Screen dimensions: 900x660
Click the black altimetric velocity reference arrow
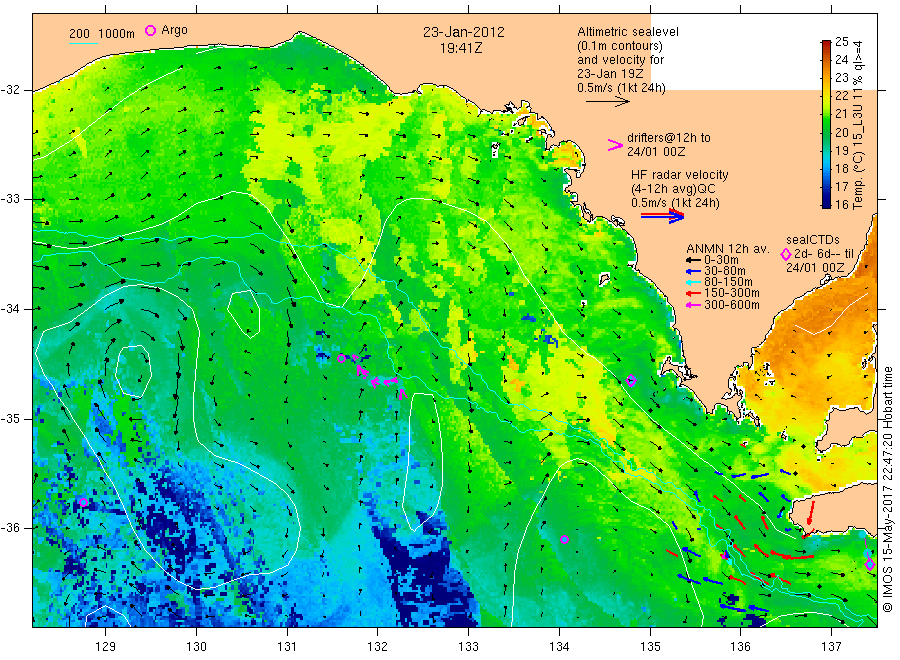(607, 102)
